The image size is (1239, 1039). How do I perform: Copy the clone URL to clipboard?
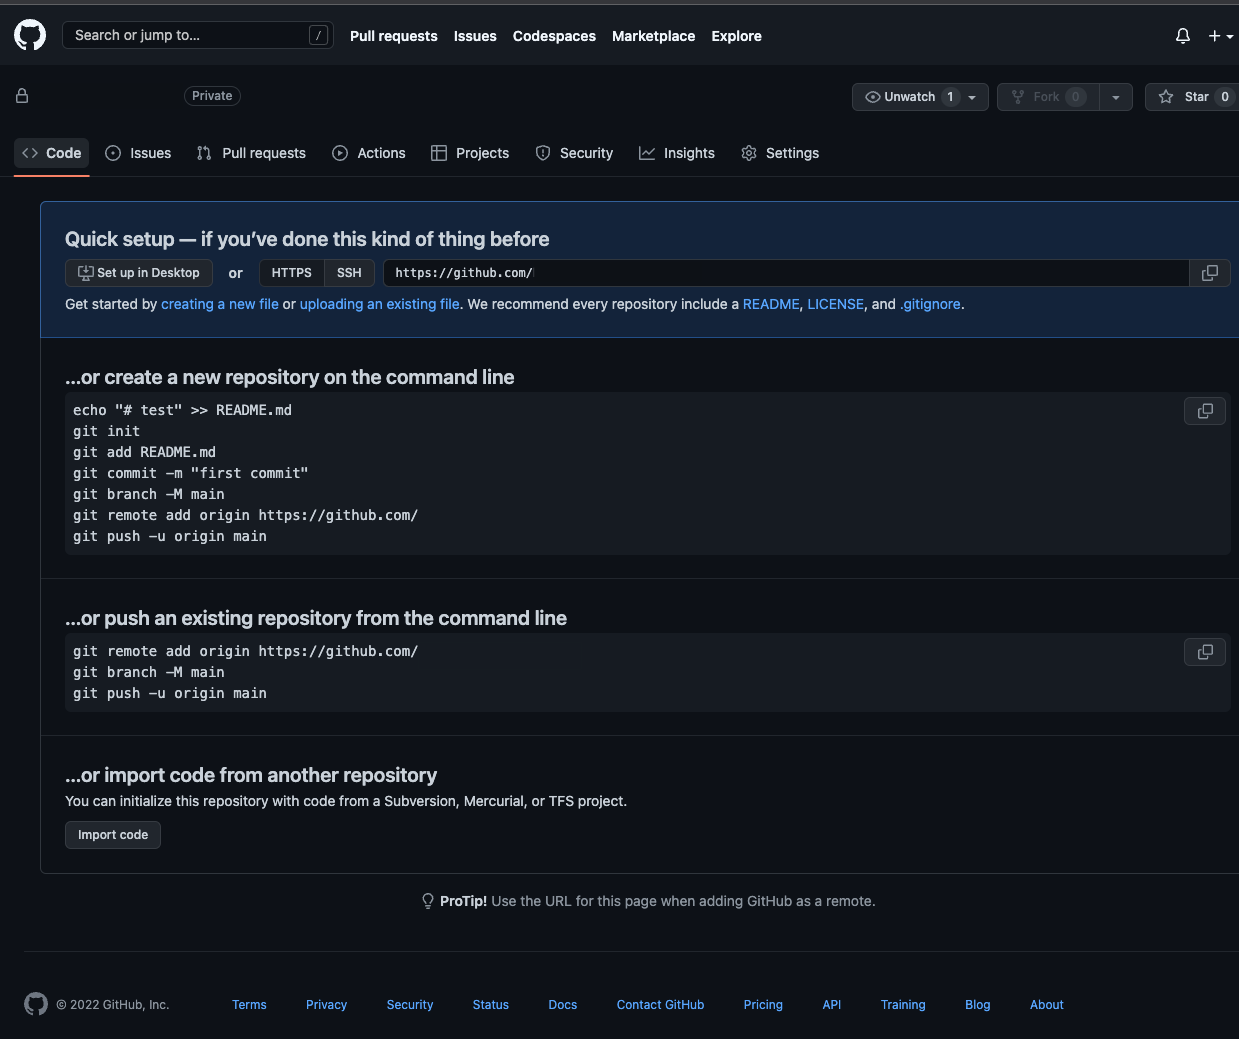pos(1209,273)
